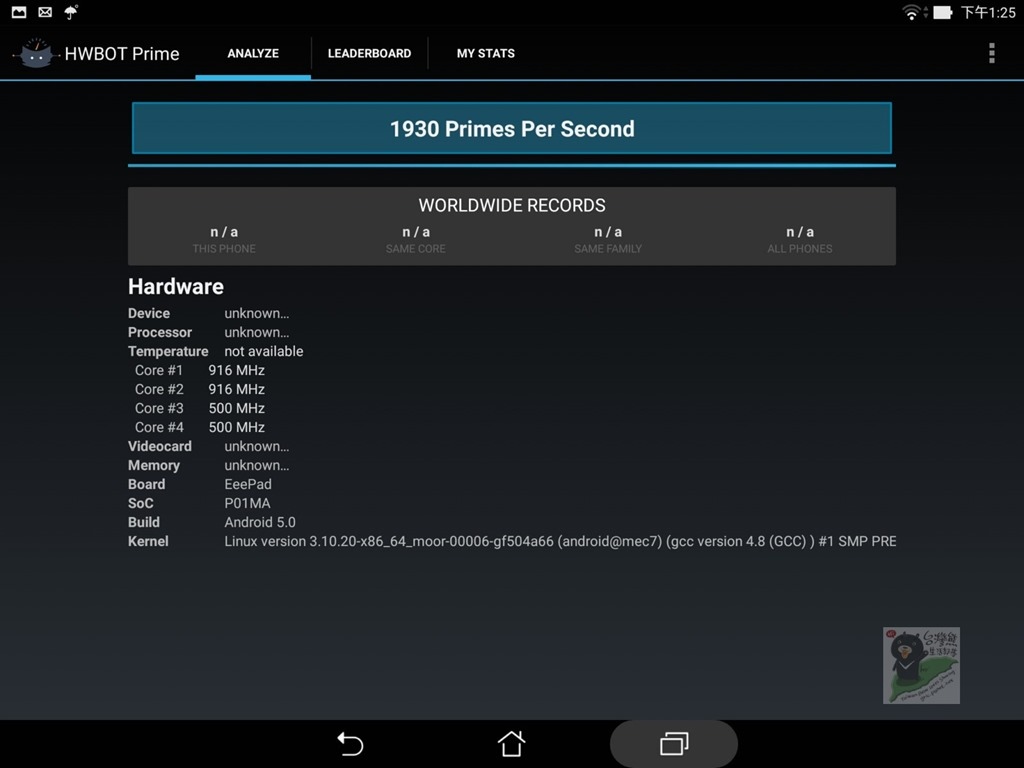Tap the WORLDWIDE RECORDS heading
This screenshot has width=1024, height=768.
click(512, 205)
